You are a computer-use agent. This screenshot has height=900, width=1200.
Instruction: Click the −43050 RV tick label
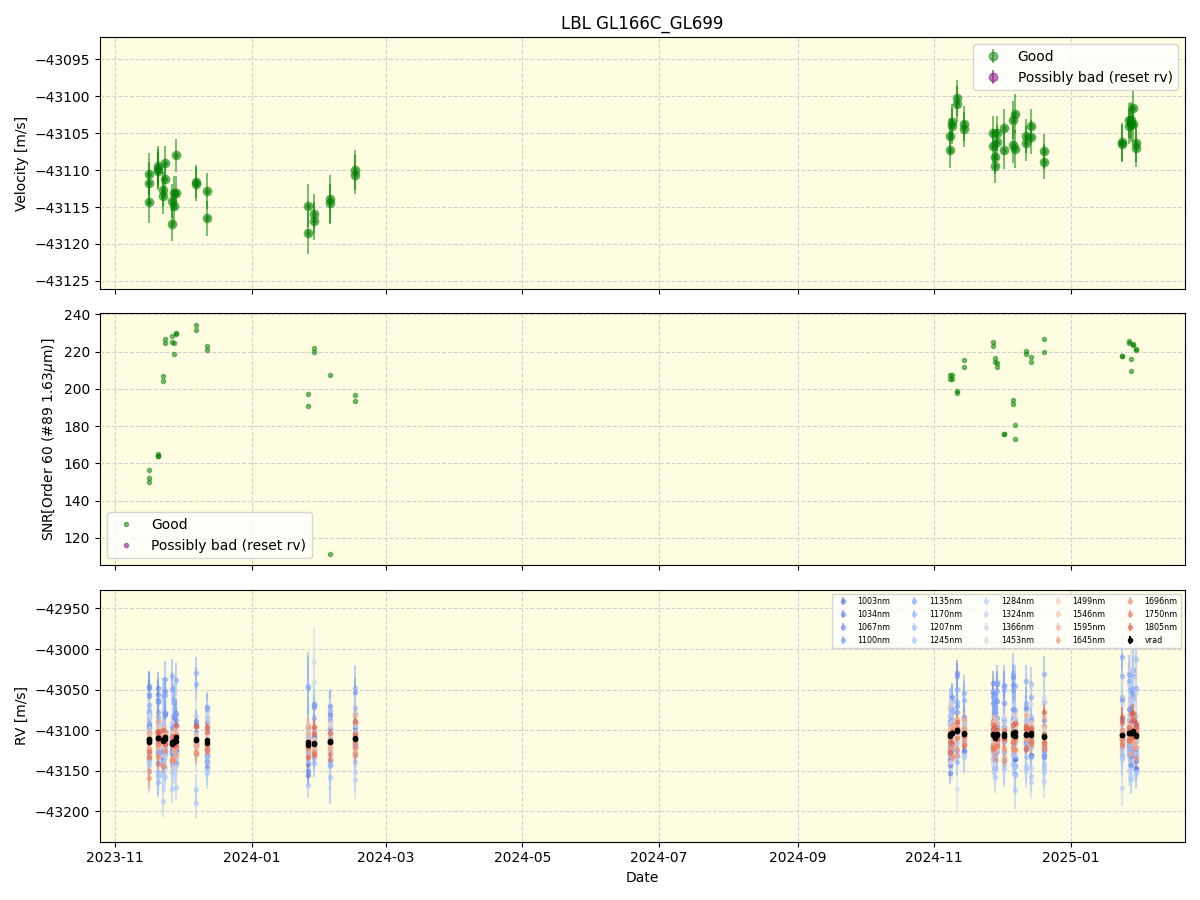coord(64,690)
